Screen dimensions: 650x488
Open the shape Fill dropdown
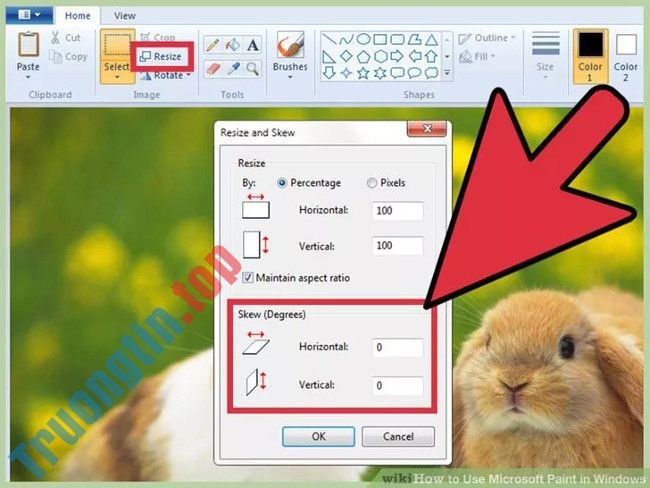(477, 56)
